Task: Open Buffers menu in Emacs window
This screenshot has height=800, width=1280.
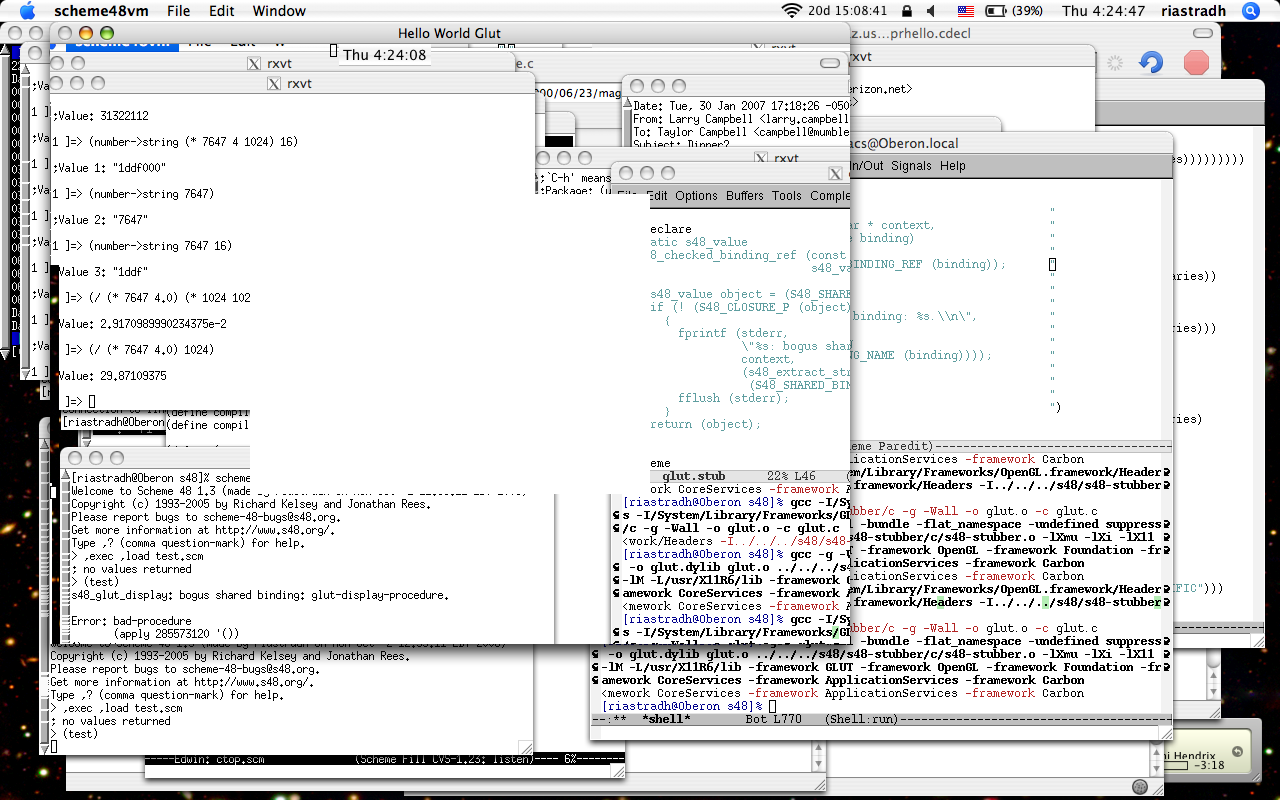Action: (745, 196)
